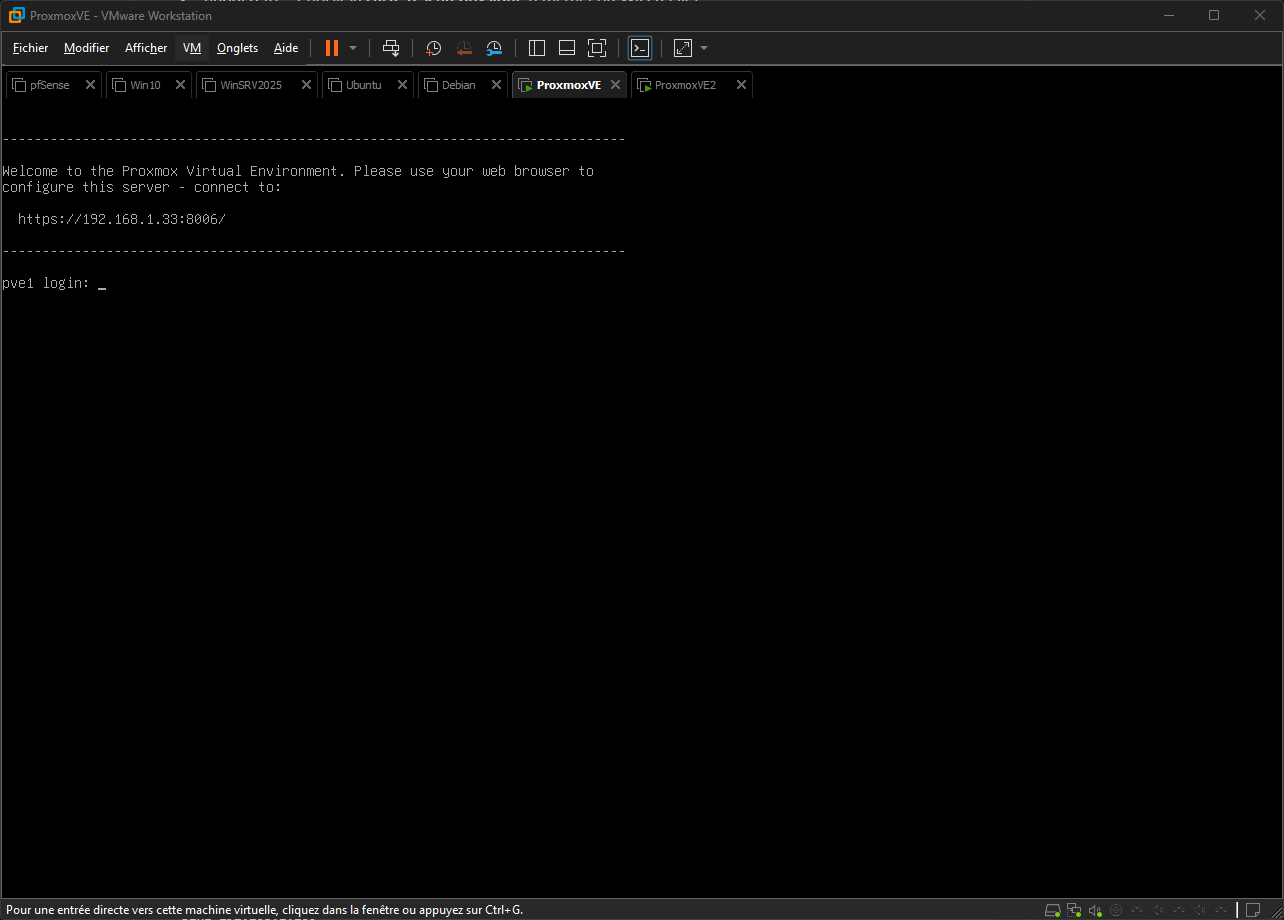Screen dimensions: 1284x920
Task: Open the snapshot manager wrench icon
Action: [495, 48]
